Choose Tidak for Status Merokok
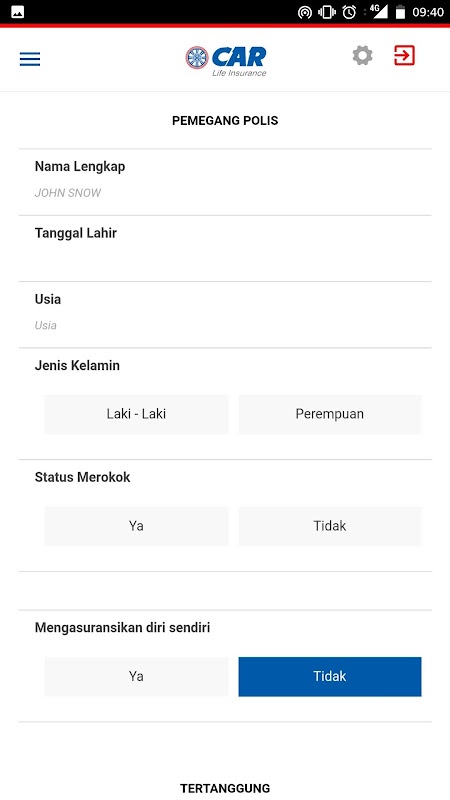 (330, 526)
